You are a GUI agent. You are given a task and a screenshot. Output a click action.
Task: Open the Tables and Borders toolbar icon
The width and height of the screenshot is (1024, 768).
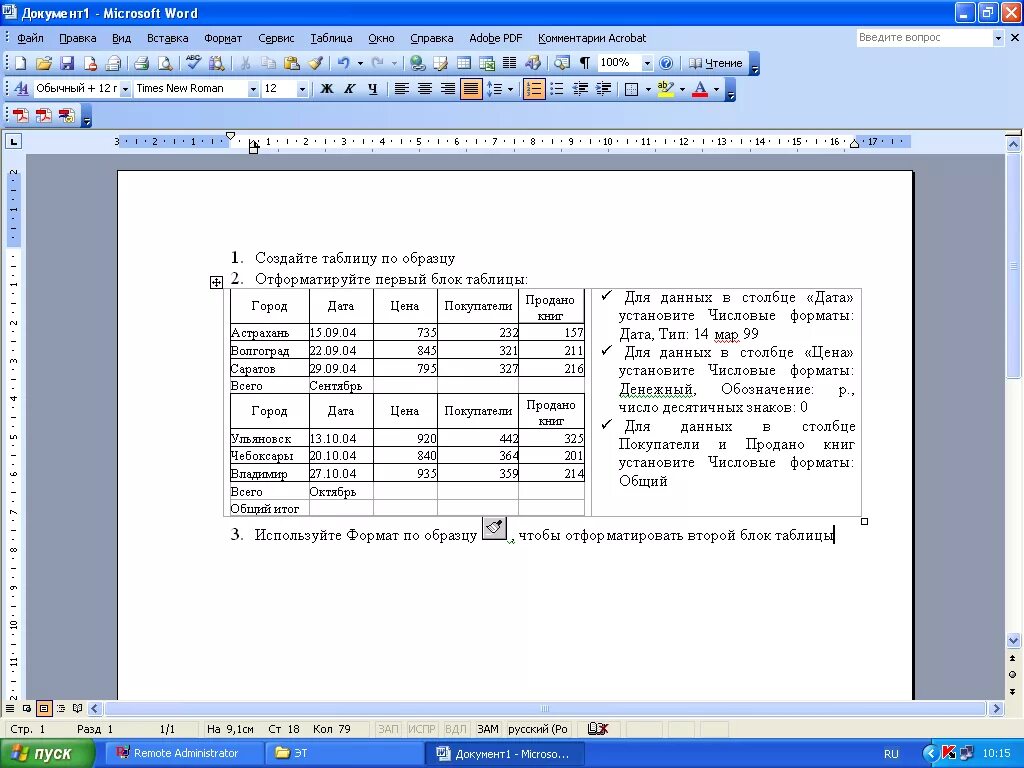coord(441,63)
